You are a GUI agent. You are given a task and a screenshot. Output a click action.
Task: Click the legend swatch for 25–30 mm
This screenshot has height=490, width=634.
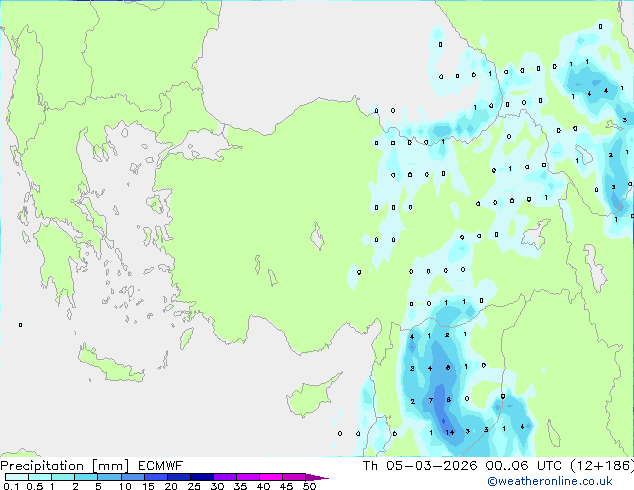click(x=202, y=477)
